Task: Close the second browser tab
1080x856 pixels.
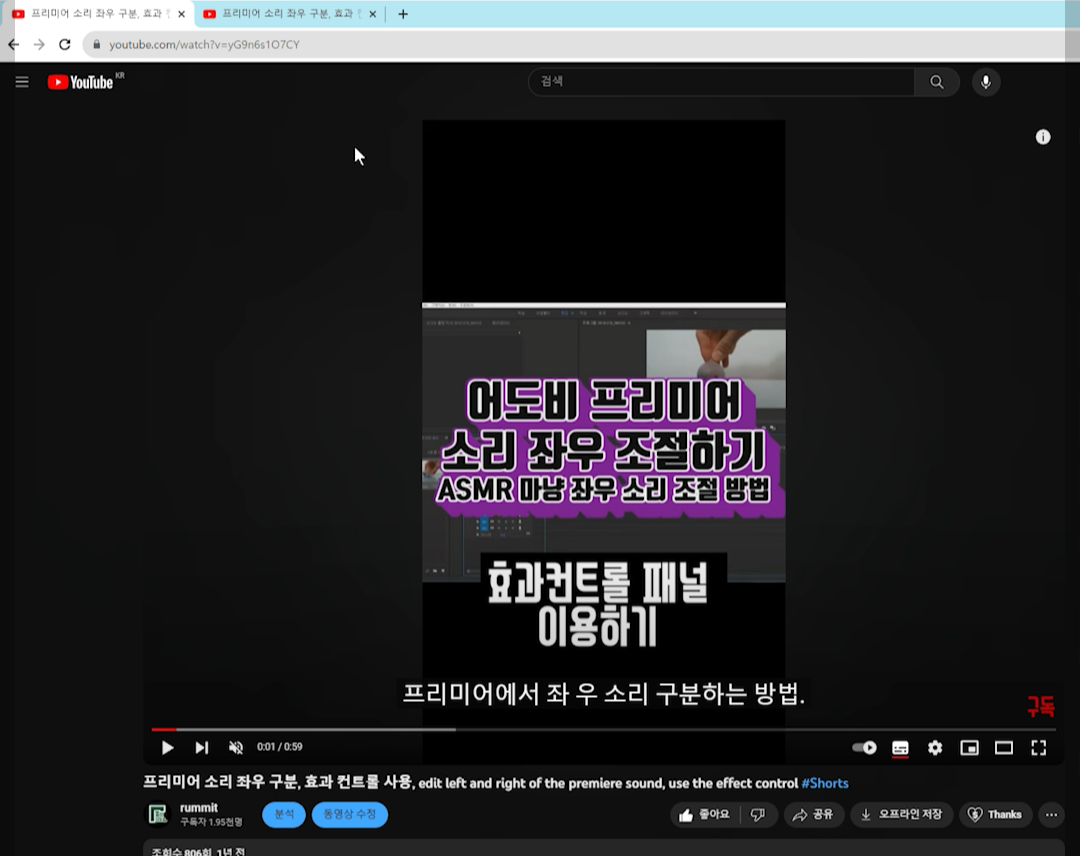Action: (373, 14)
